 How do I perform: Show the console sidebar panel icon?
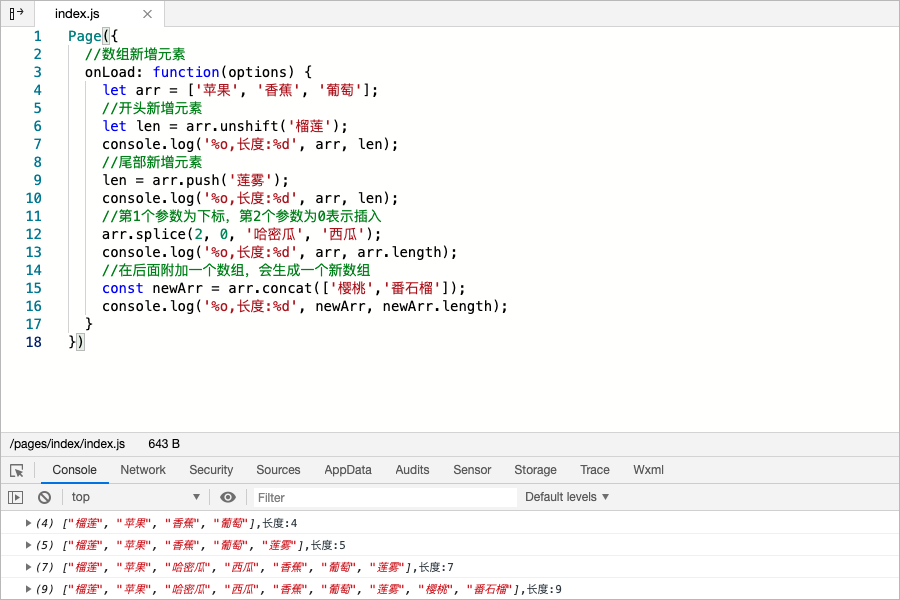tap(15, 497)
